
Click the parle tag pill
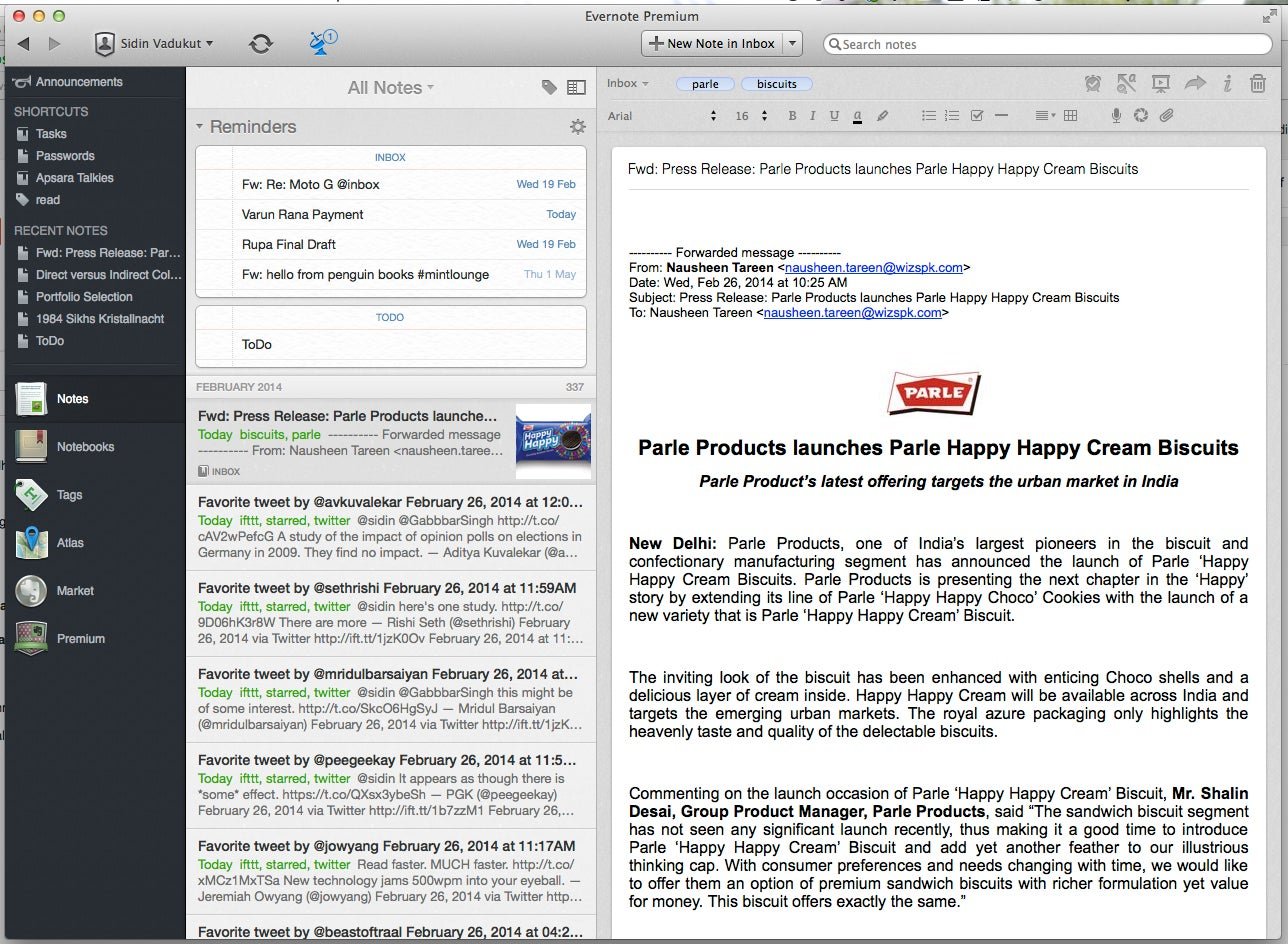pos(705,84)
